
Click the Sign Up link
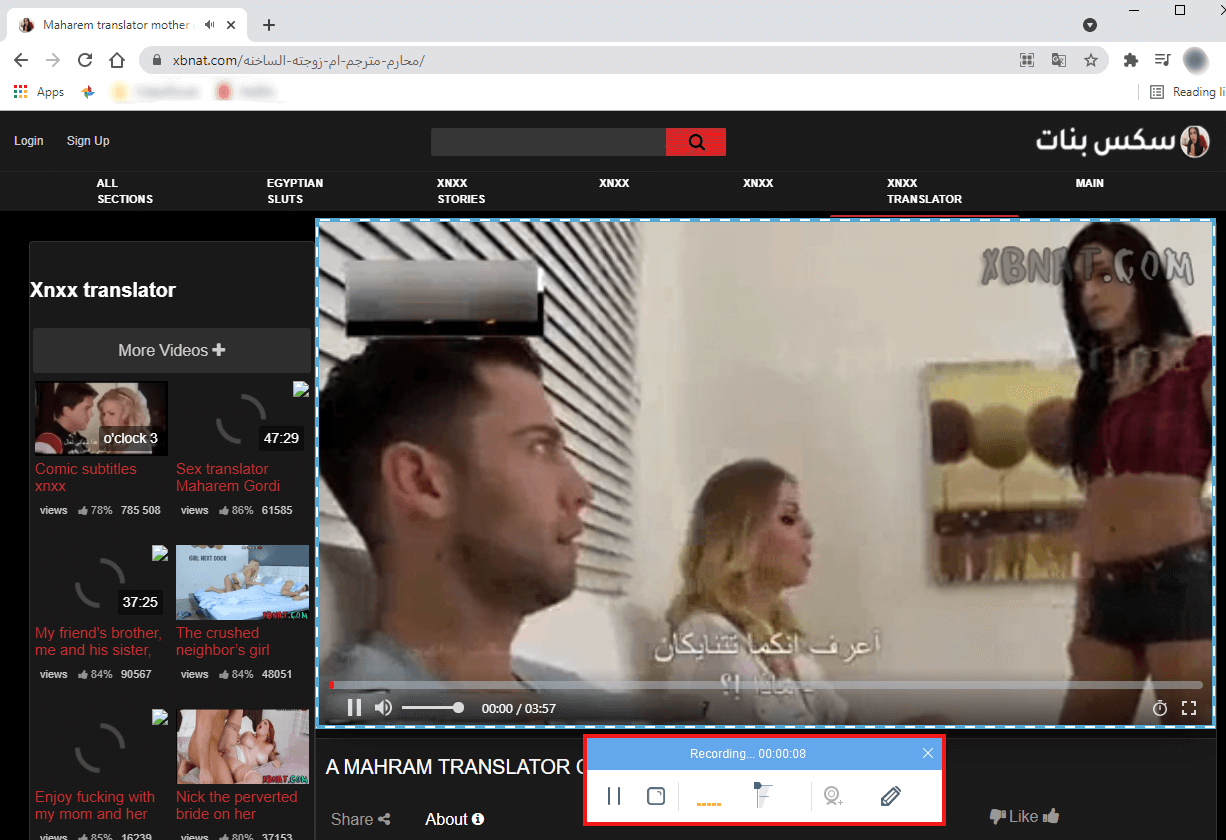click(x=88, y=141)
